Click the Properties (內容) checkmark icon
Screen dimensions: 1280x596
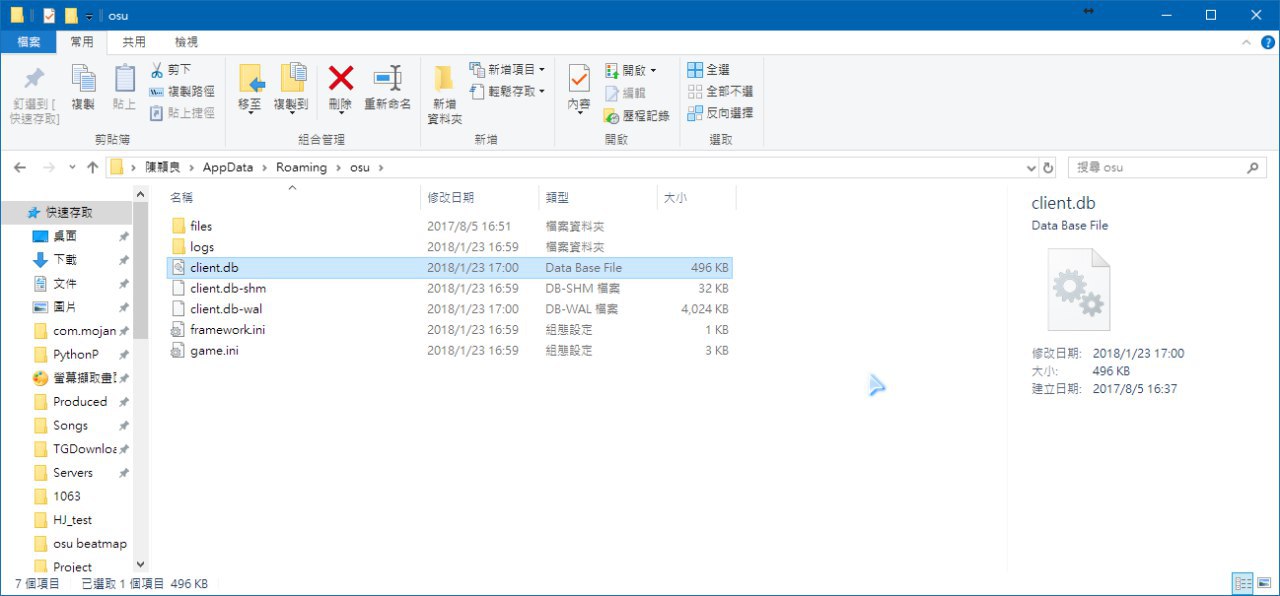[579, 80]
